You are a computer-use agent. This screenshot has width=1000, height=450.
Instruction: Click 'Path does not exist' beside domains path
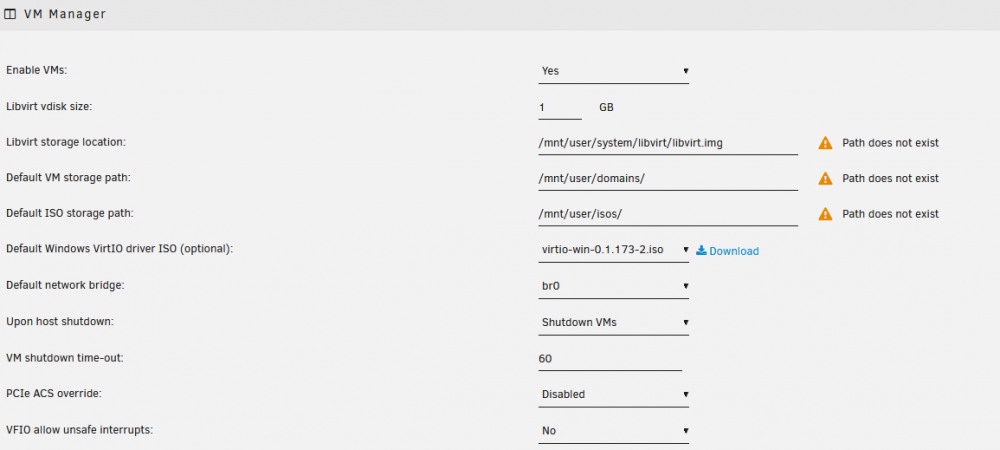pyautogui.click(x=890, y=178)
